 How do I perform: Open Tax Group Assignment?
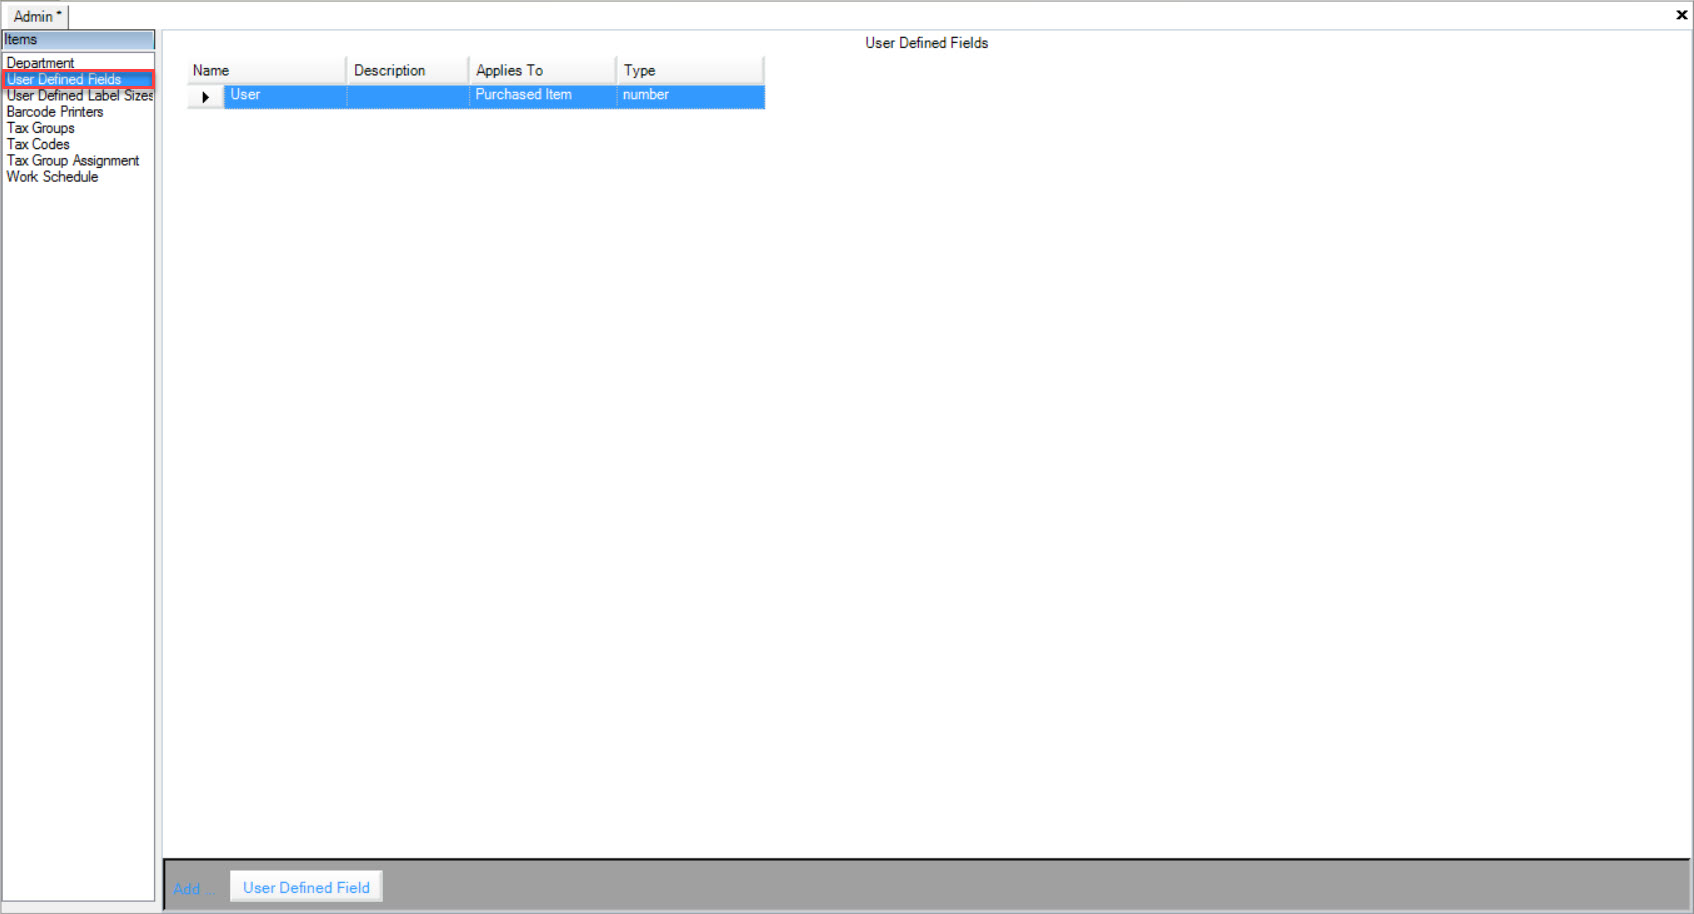coord(73,160)
